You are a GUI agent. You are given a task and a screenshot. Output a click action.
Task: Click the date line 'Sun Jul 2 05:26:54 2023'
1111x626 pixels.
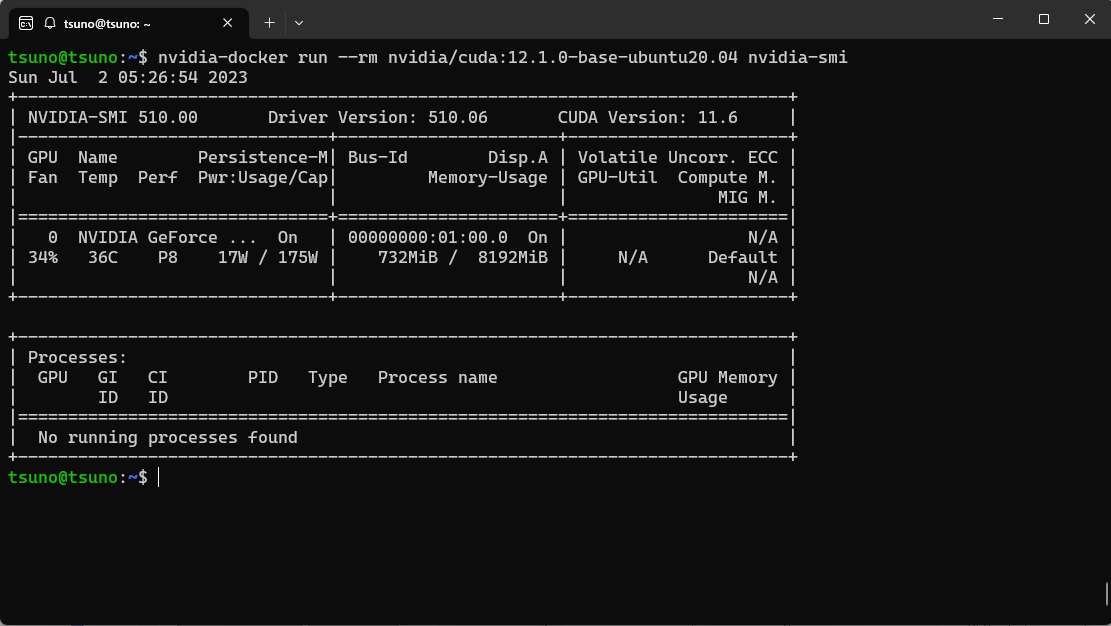pos(128,77)
